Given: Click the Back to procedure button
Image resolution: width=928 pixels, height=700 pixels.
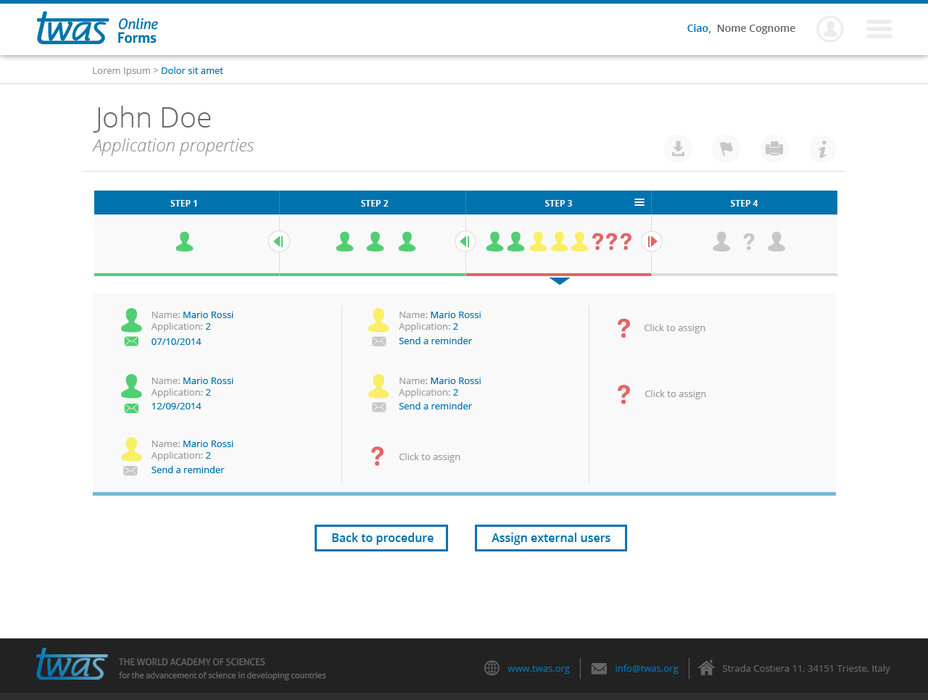Looking at the screenshot, I should point(381,538).
